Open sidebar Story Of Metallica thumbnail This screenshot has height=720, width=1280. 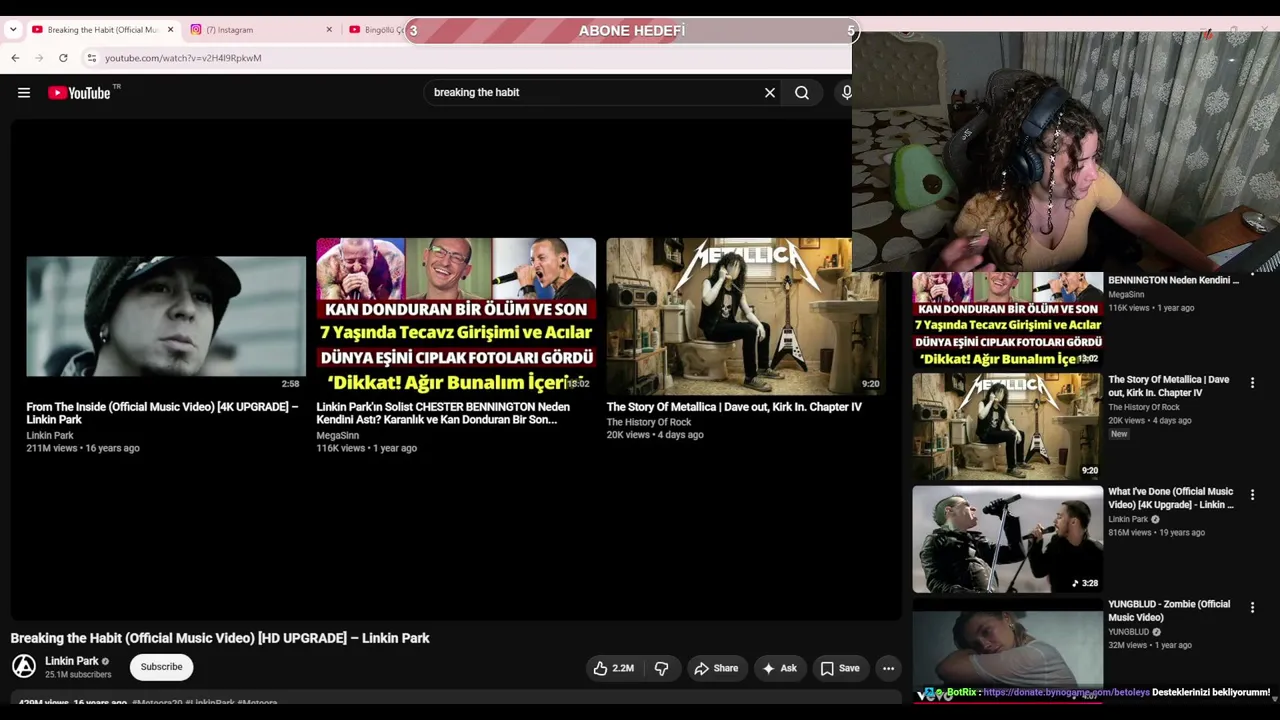coord(1007,426)
